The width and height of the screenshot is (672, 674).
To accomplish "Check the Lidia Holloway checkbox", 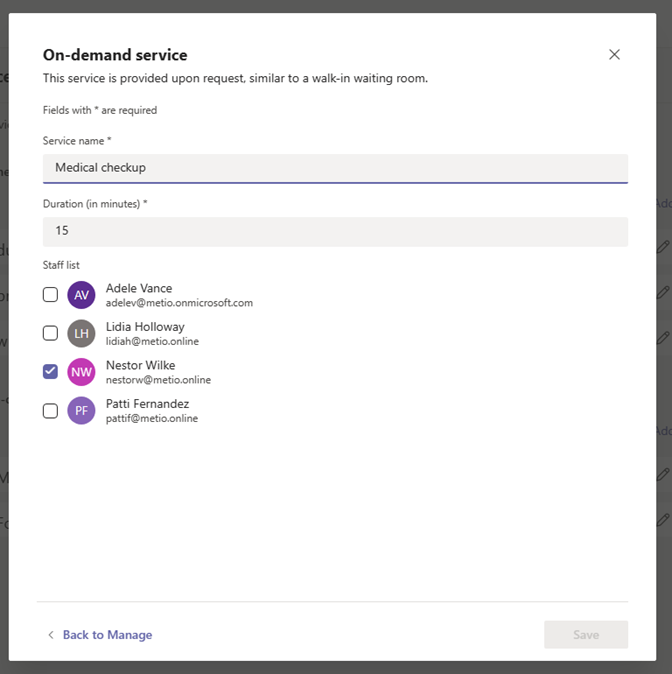I will click(x=50, y=333).
